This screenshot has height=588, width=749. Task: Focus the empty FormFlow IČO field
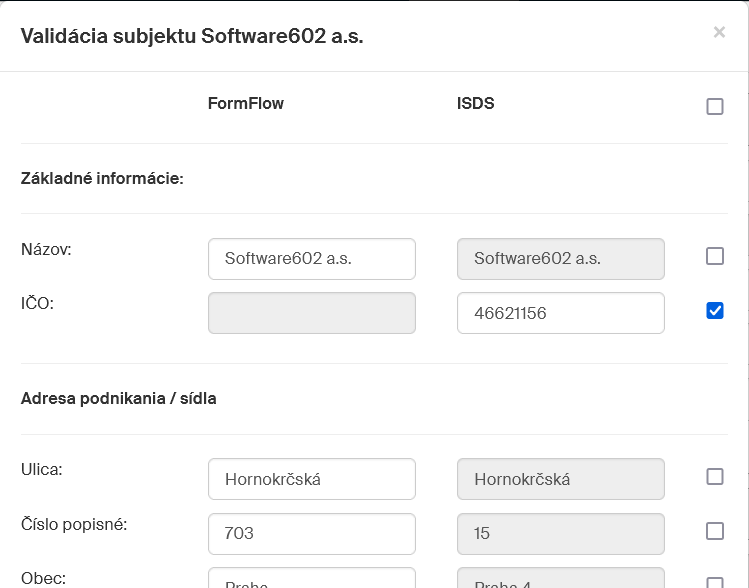coord(312,313)
